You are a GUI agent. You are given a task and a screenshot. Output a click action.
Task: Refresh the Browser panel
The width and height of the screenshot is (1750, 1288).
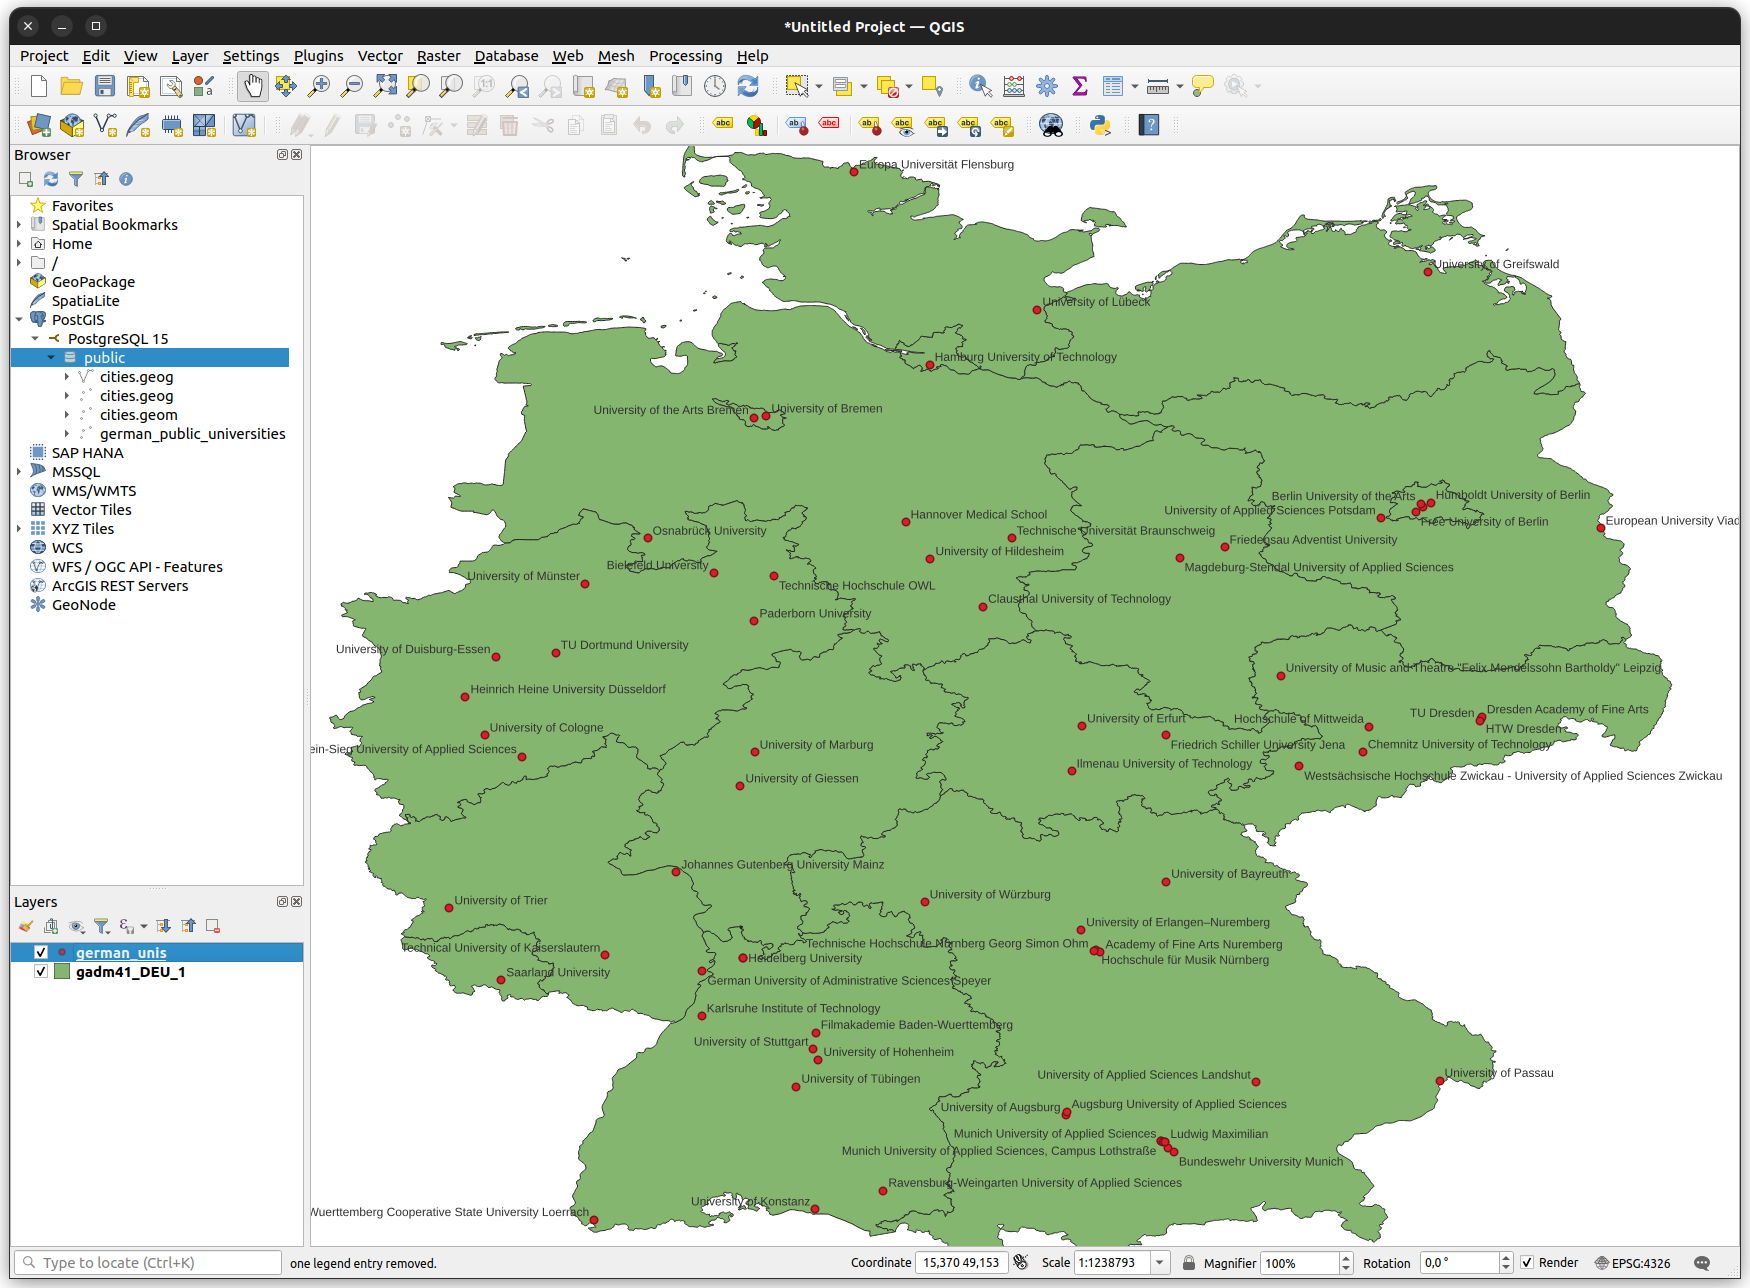(x=51, y=179)
